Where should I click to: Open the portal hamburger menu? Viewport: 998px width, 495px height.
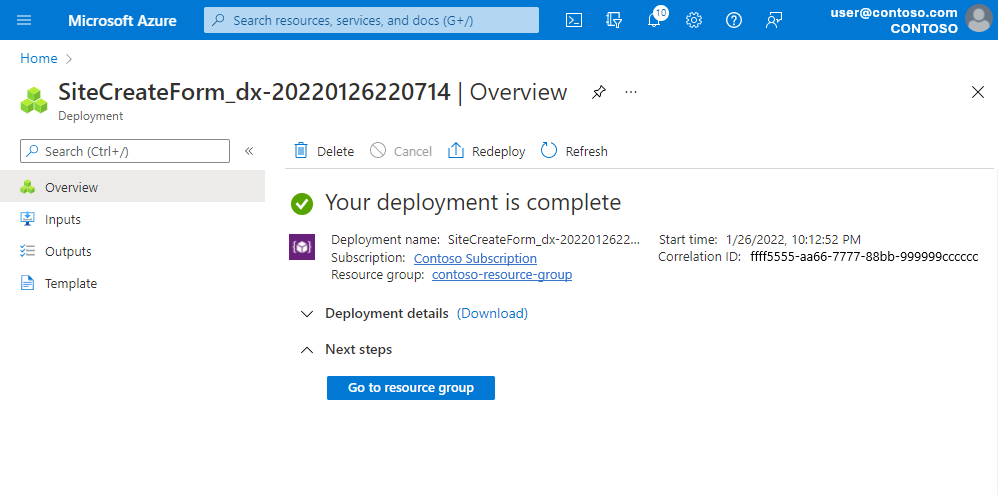coord(24,20)
